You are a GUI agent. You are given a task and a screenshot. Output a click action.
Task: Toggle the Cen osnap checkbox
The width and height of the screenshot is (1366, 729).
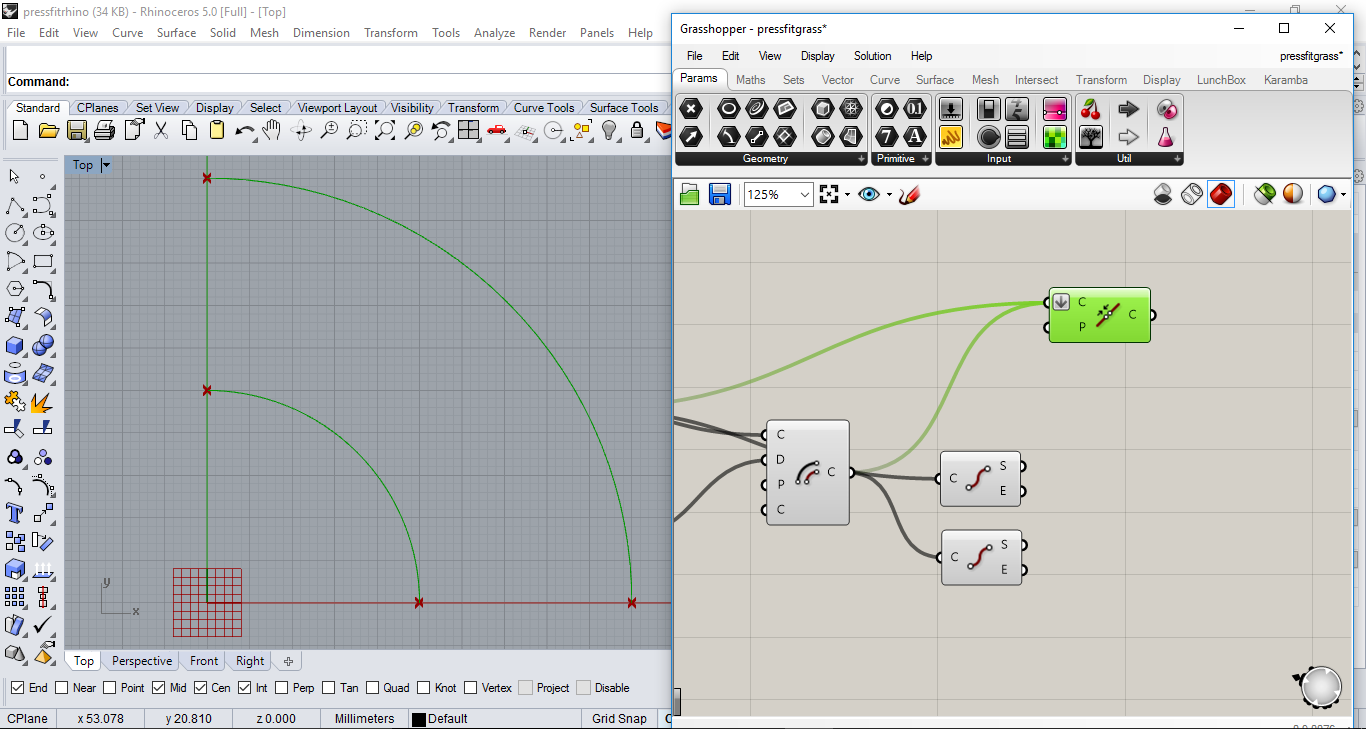[201, 688]
